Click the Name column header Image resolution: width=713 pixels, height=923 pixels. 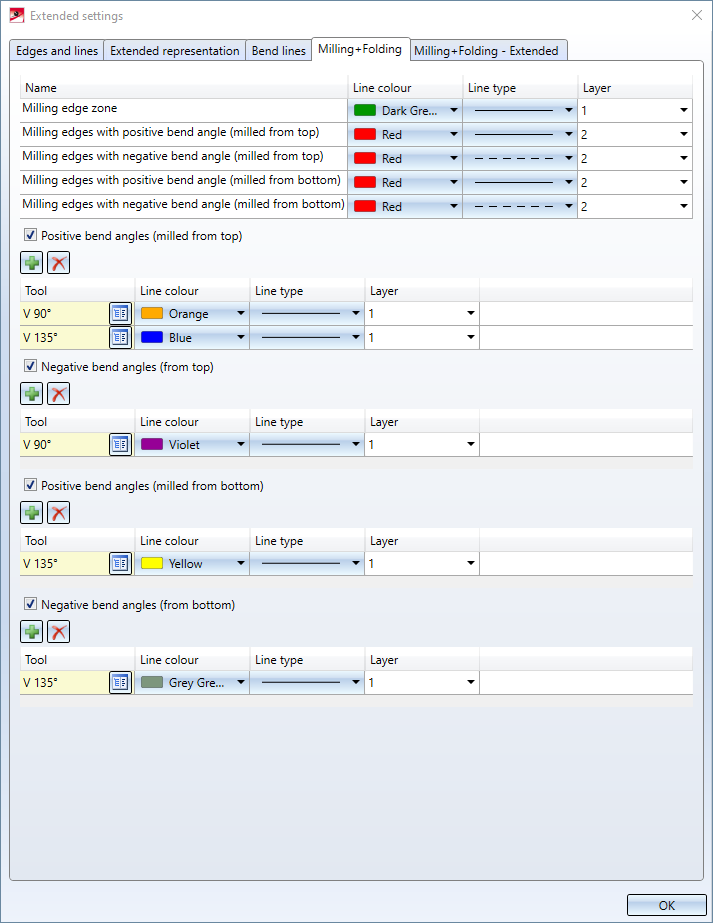[184, 88]
